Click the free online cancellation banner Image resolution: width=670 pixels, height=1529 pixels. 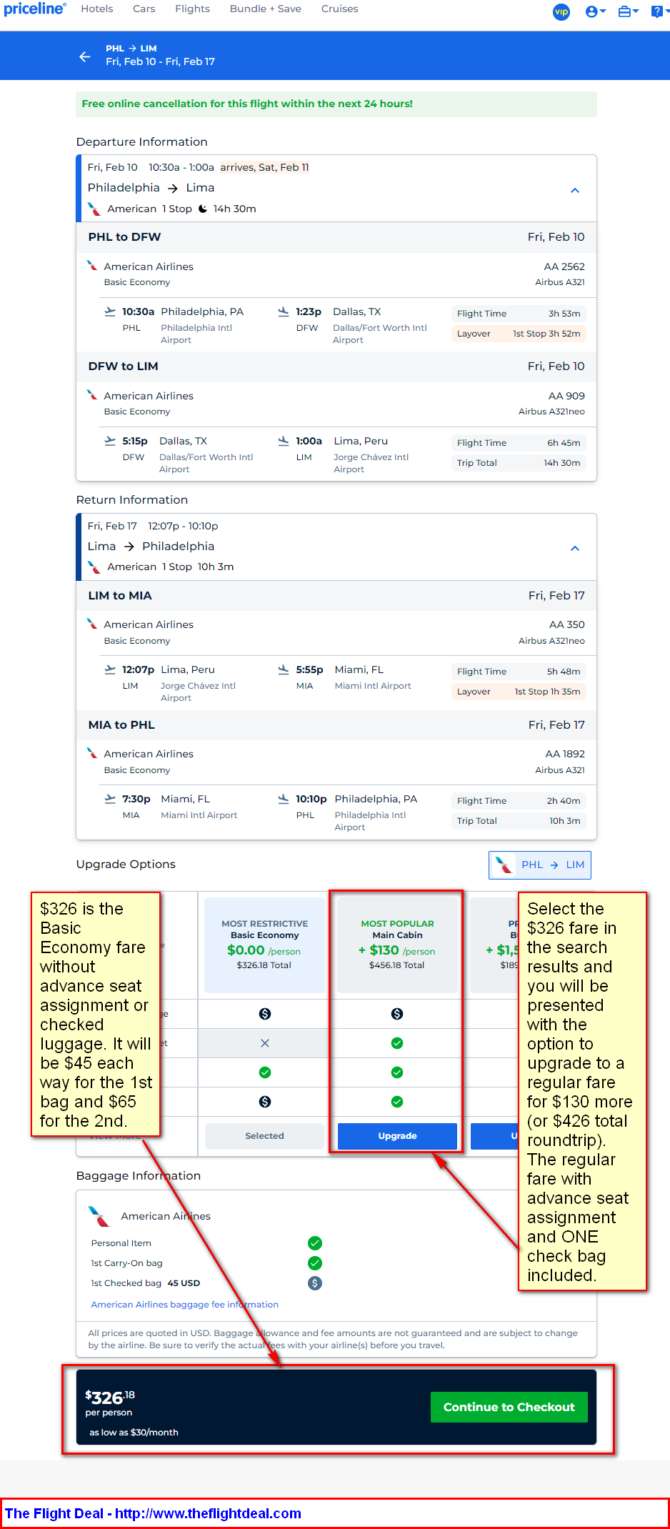coord(336,104)
